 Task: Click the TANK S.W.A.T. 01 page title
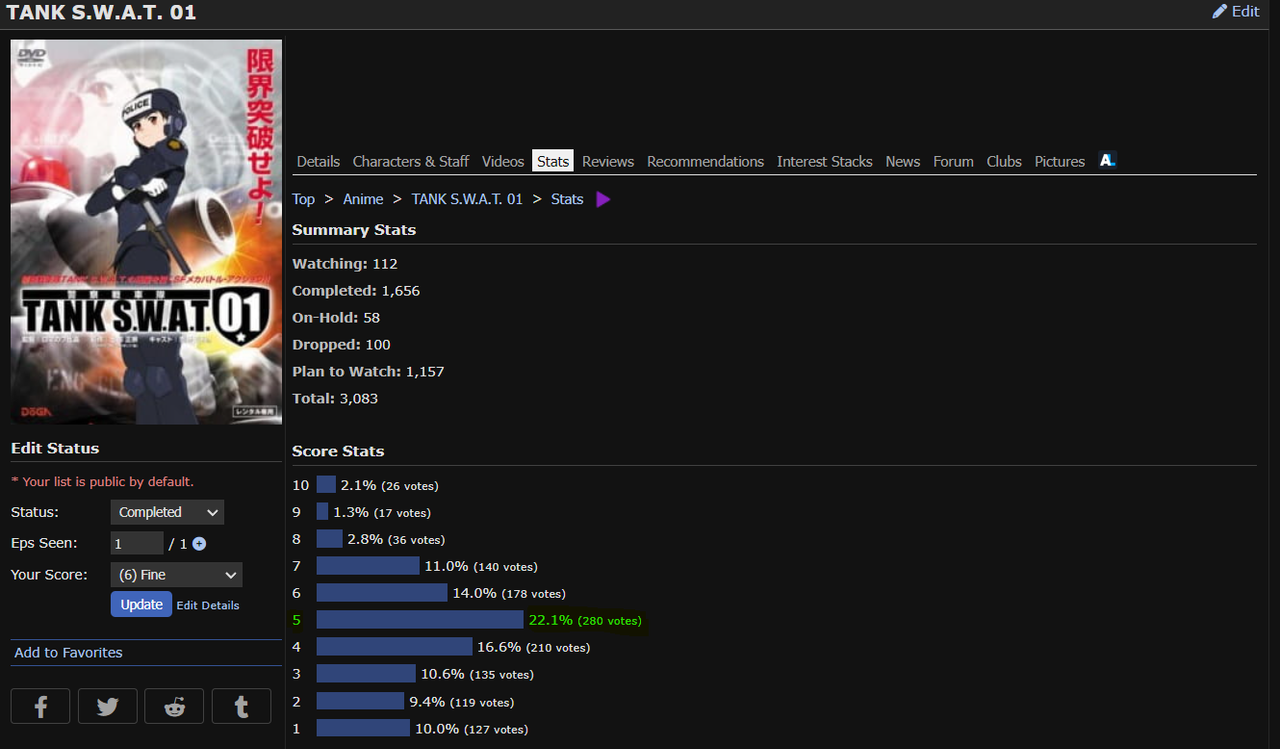click(x=101, y=12)
